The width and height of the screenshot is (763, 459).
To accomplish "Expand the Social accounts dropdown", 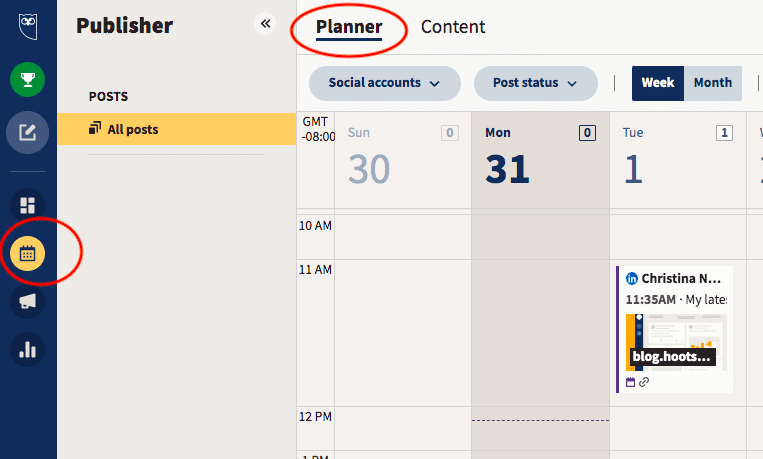I will (x=384, y=83).
